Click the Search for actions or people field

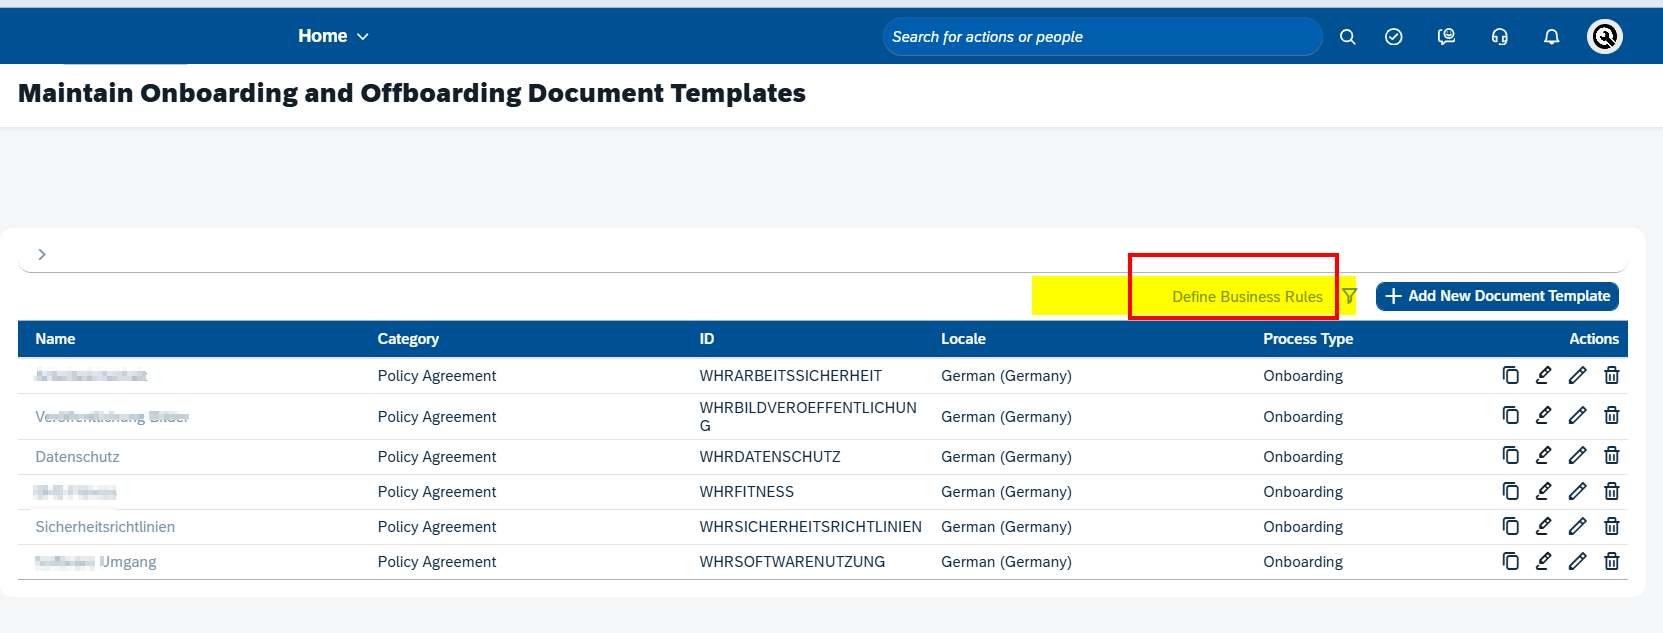[1100, 37]
